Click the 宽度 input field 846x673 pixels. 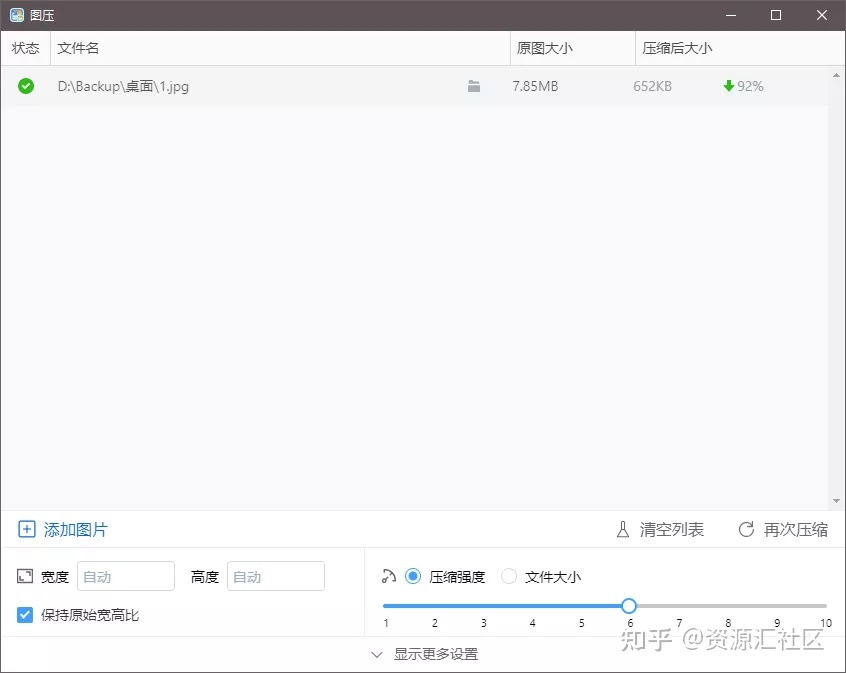126,576
